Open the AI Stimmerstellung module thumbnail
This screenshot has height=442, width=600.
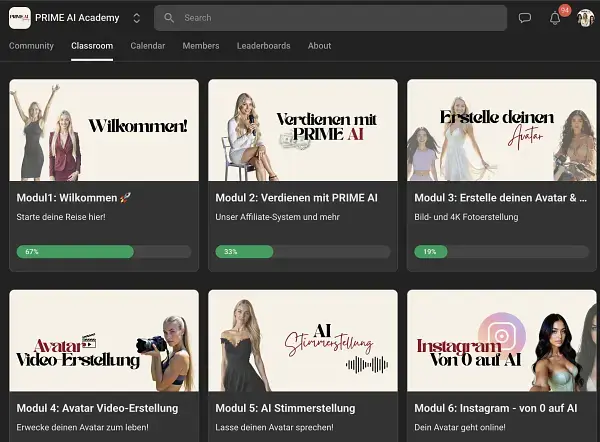[303, 340]
